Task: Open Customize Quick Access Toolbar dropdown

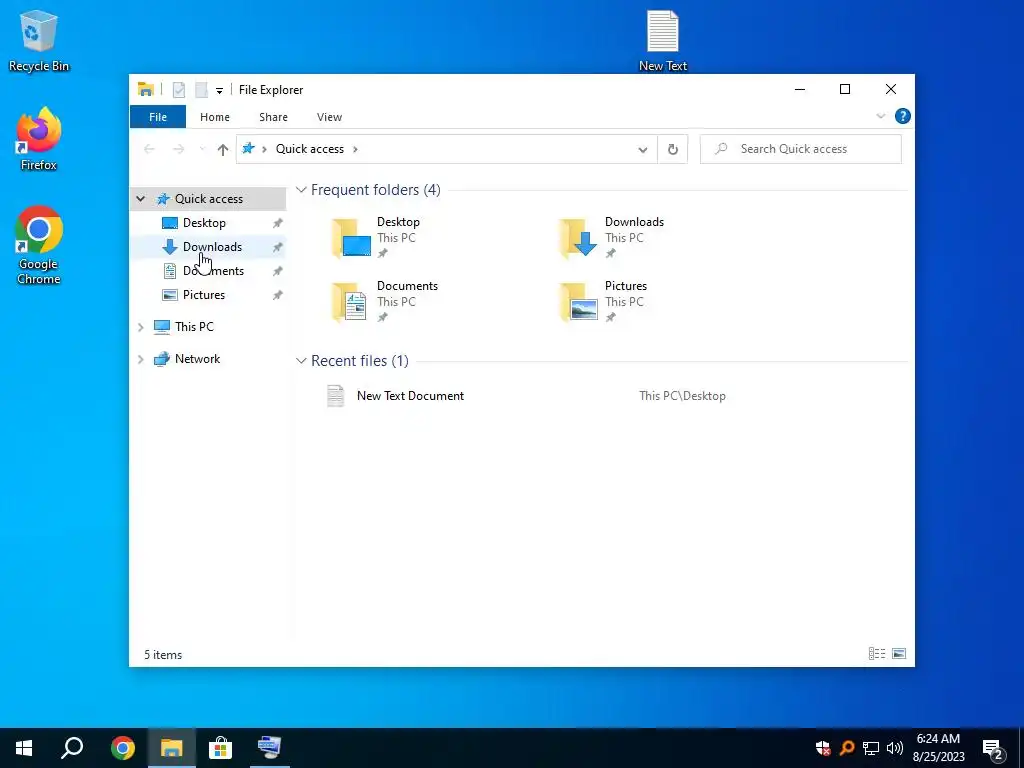Action: coord(219,91)
